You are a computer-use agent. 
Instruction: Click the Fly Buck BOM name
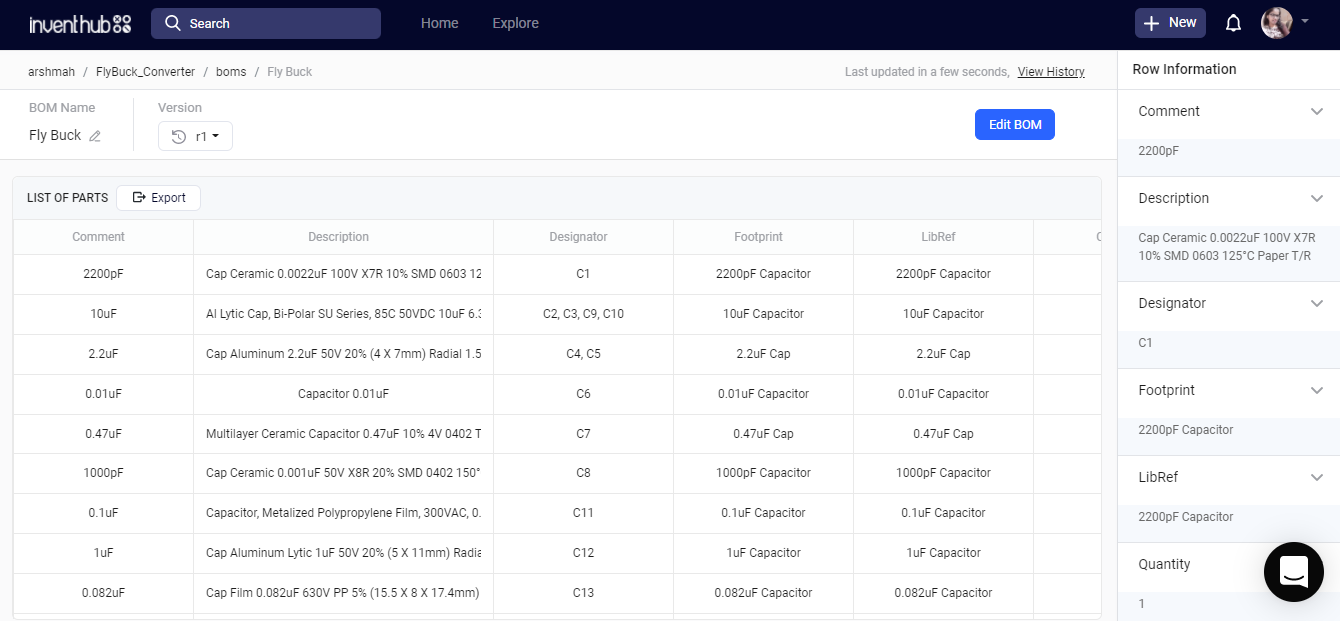coord(55,136)
